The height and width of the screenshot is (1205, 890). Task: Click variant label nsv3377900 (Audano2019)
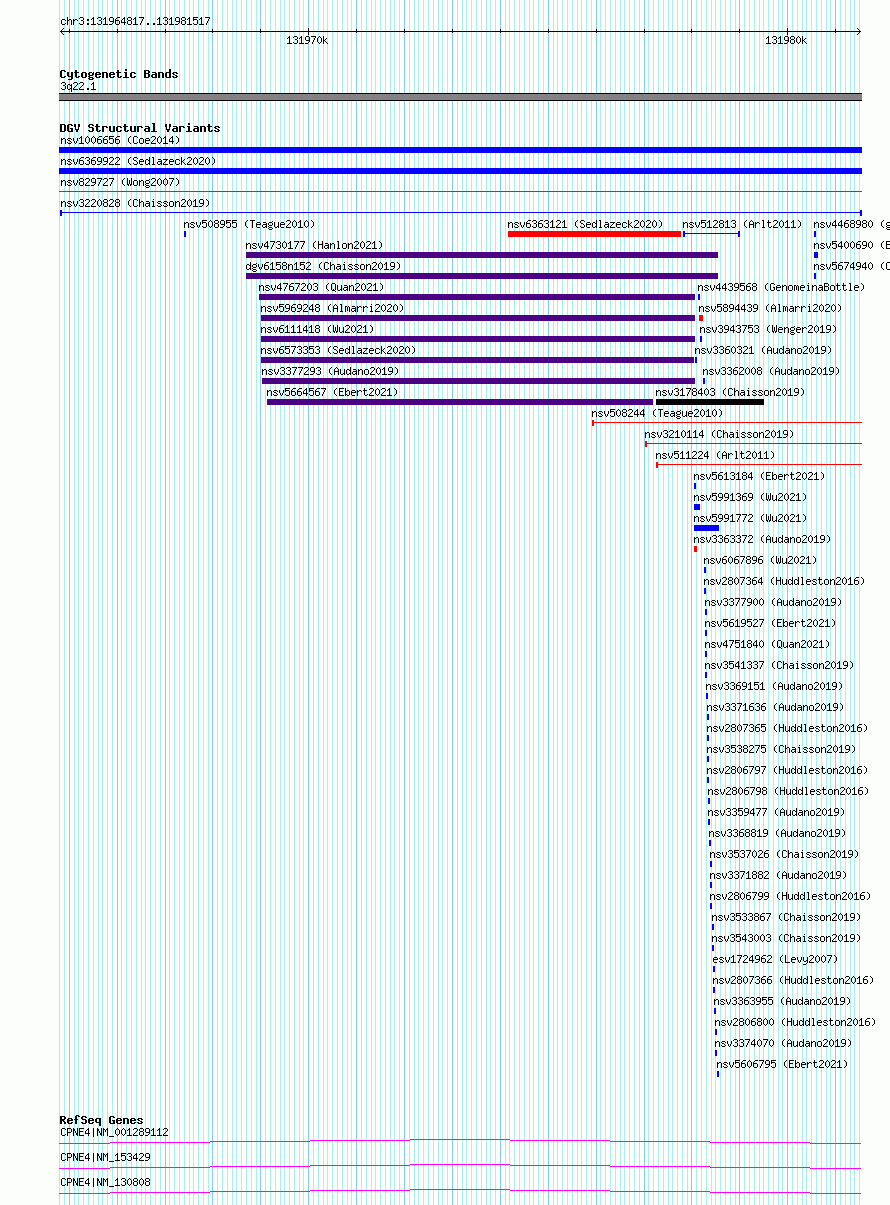(x=773, y=602)
